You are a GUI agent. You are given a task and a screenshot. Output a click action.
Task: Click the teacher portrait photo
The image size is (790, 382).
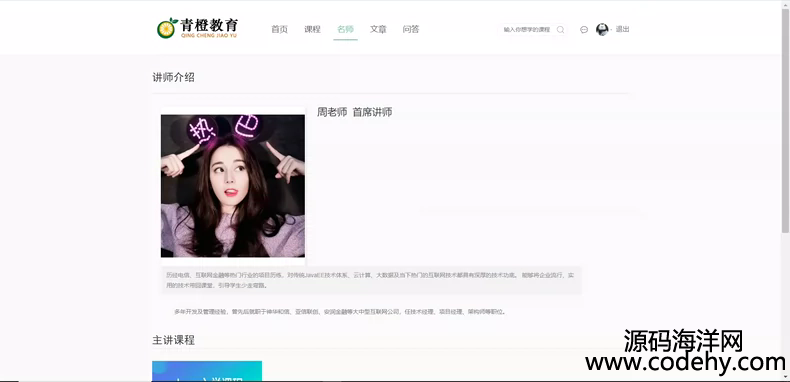tap(233, 186)
